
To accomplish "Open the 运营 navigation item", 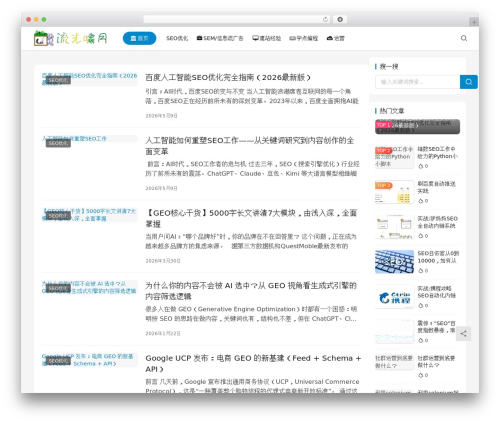I will click(336, 38).
